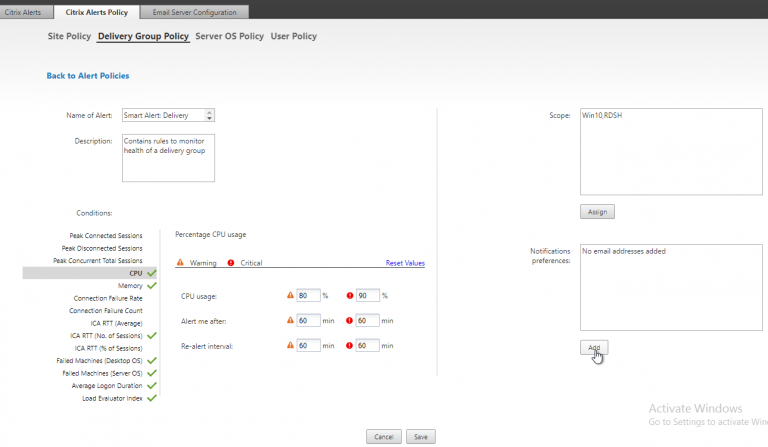The height and width of the screenshot is (447, 768).
Task: Select the Server OS Policy section
Action: (229, 37)
